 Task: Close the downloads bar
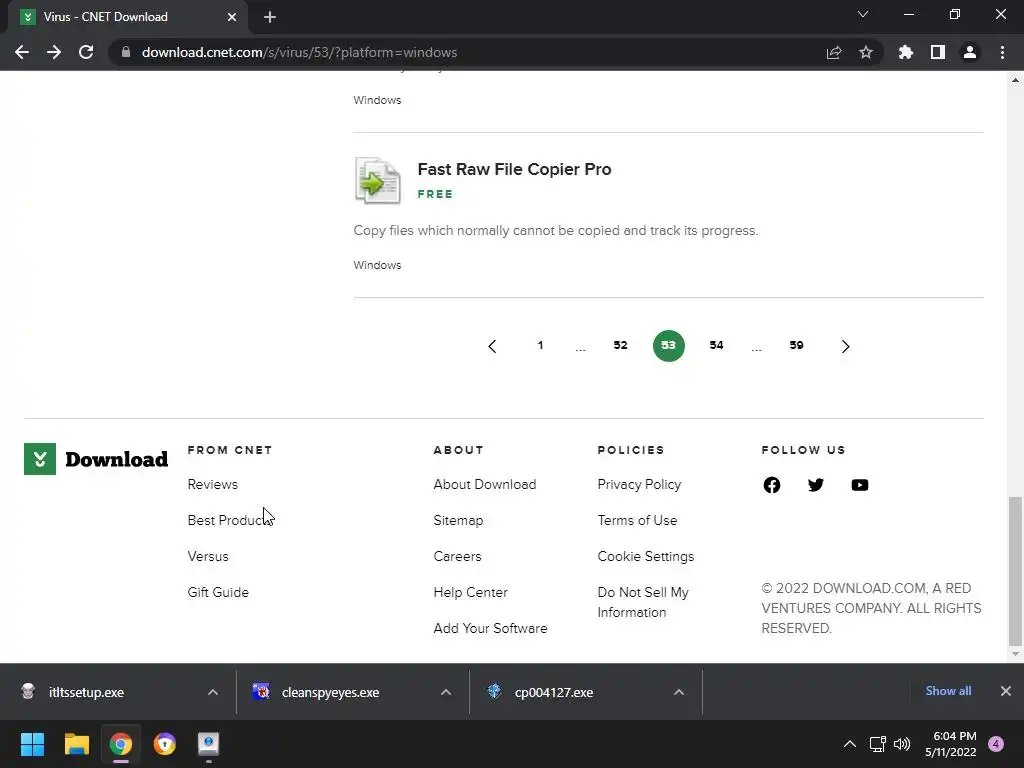tap(1006, 691)
